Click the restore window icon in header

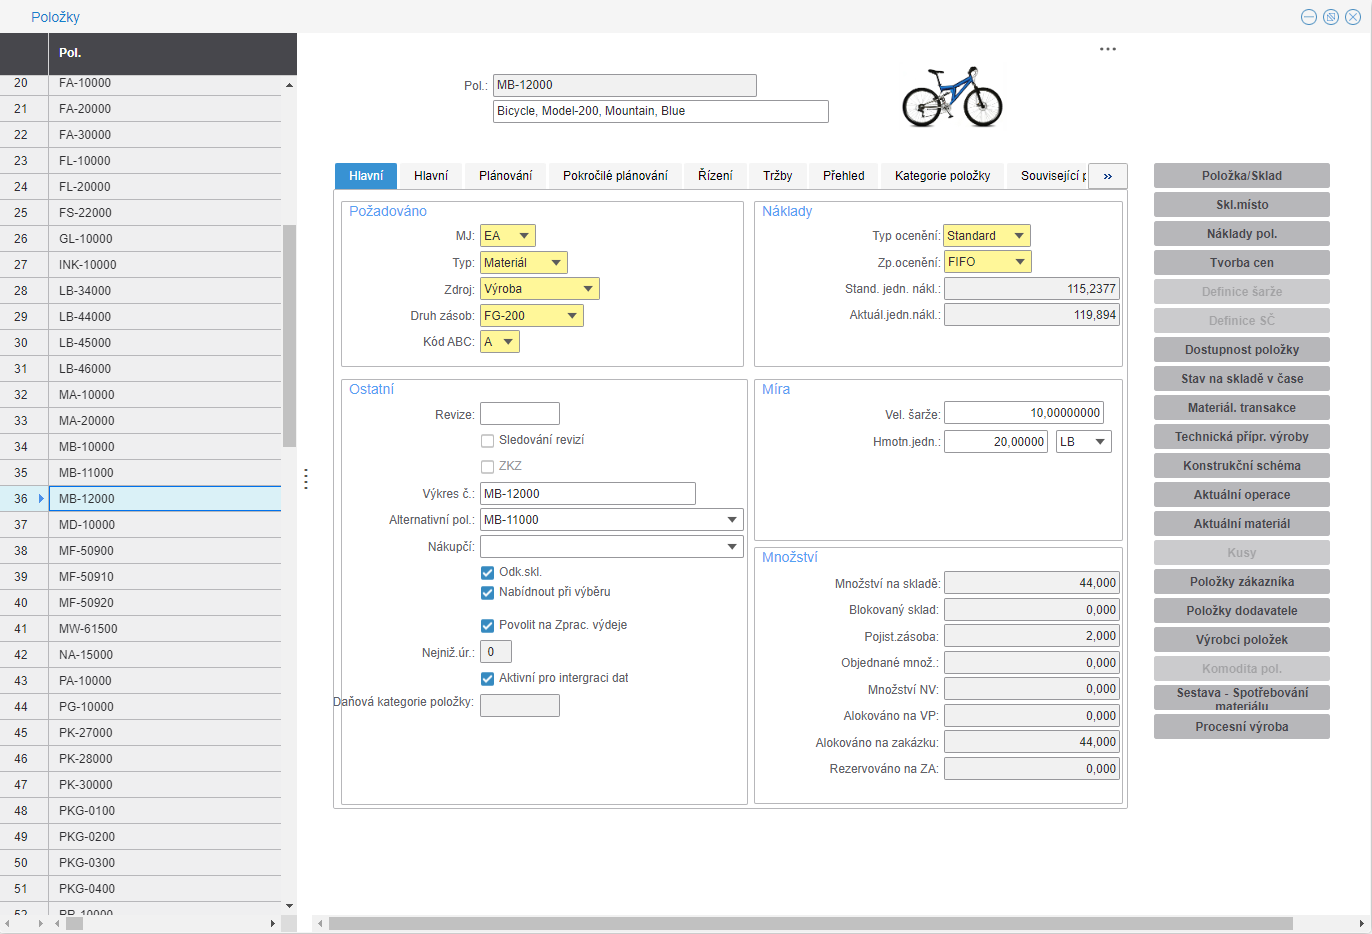point(1330,17)
